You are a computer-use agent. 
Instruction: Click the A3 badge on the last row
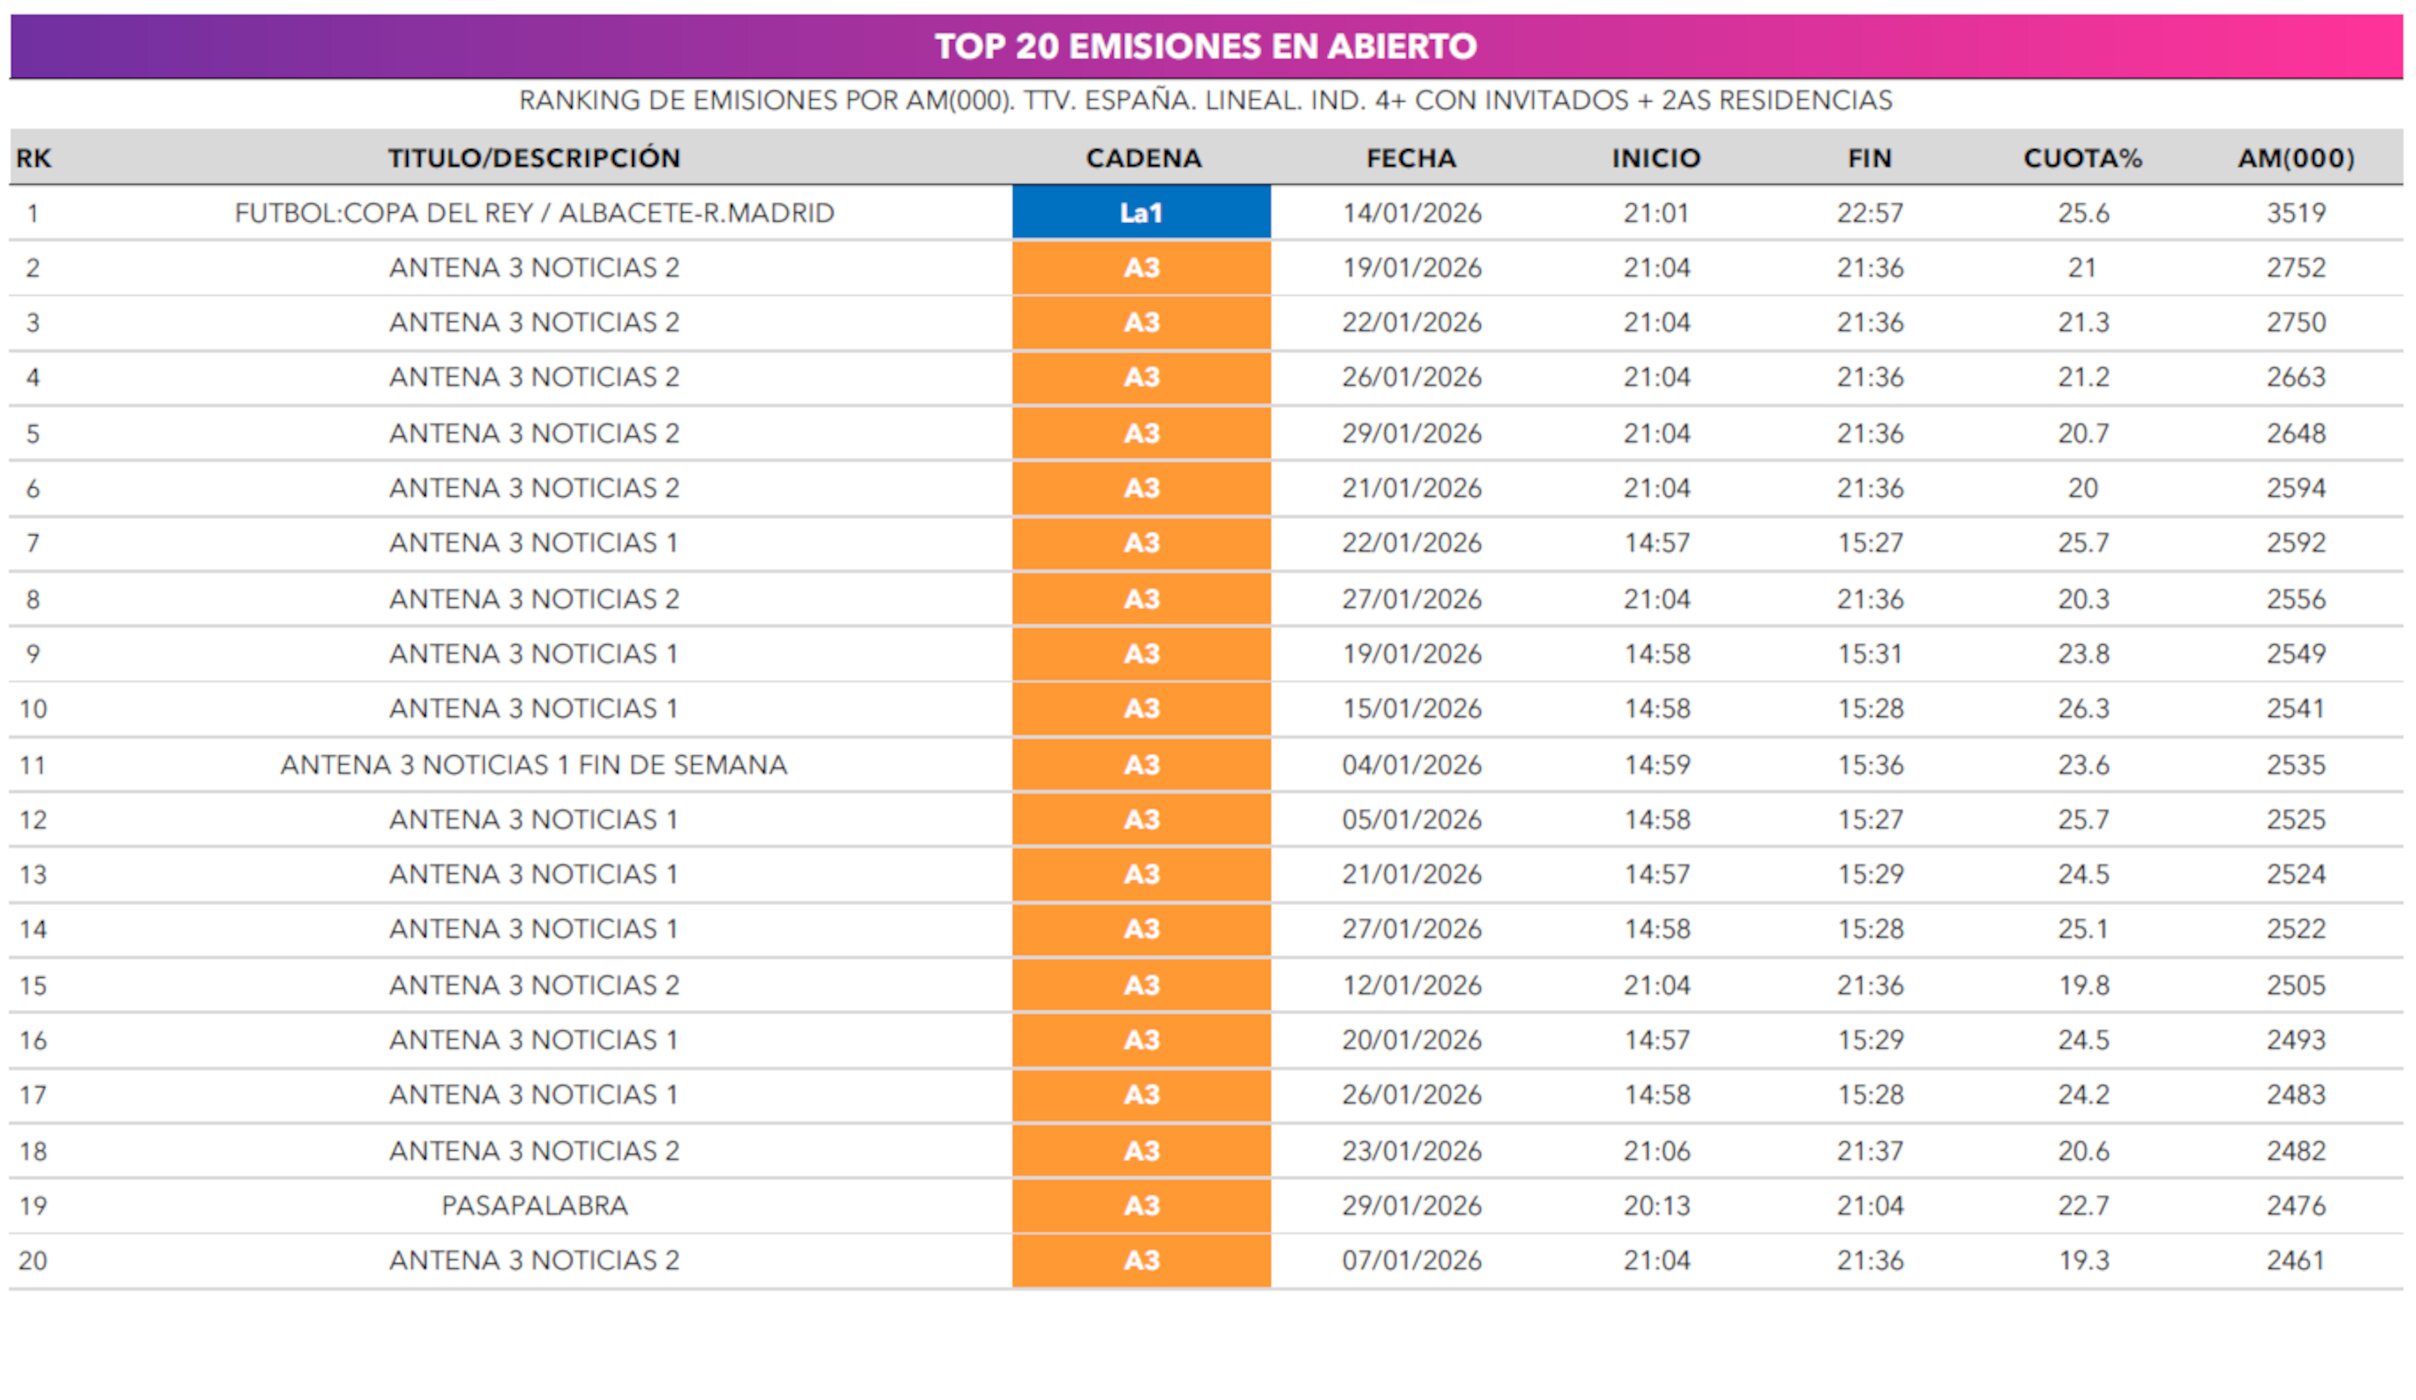pyautogui.click(x=1140, y=1260)
